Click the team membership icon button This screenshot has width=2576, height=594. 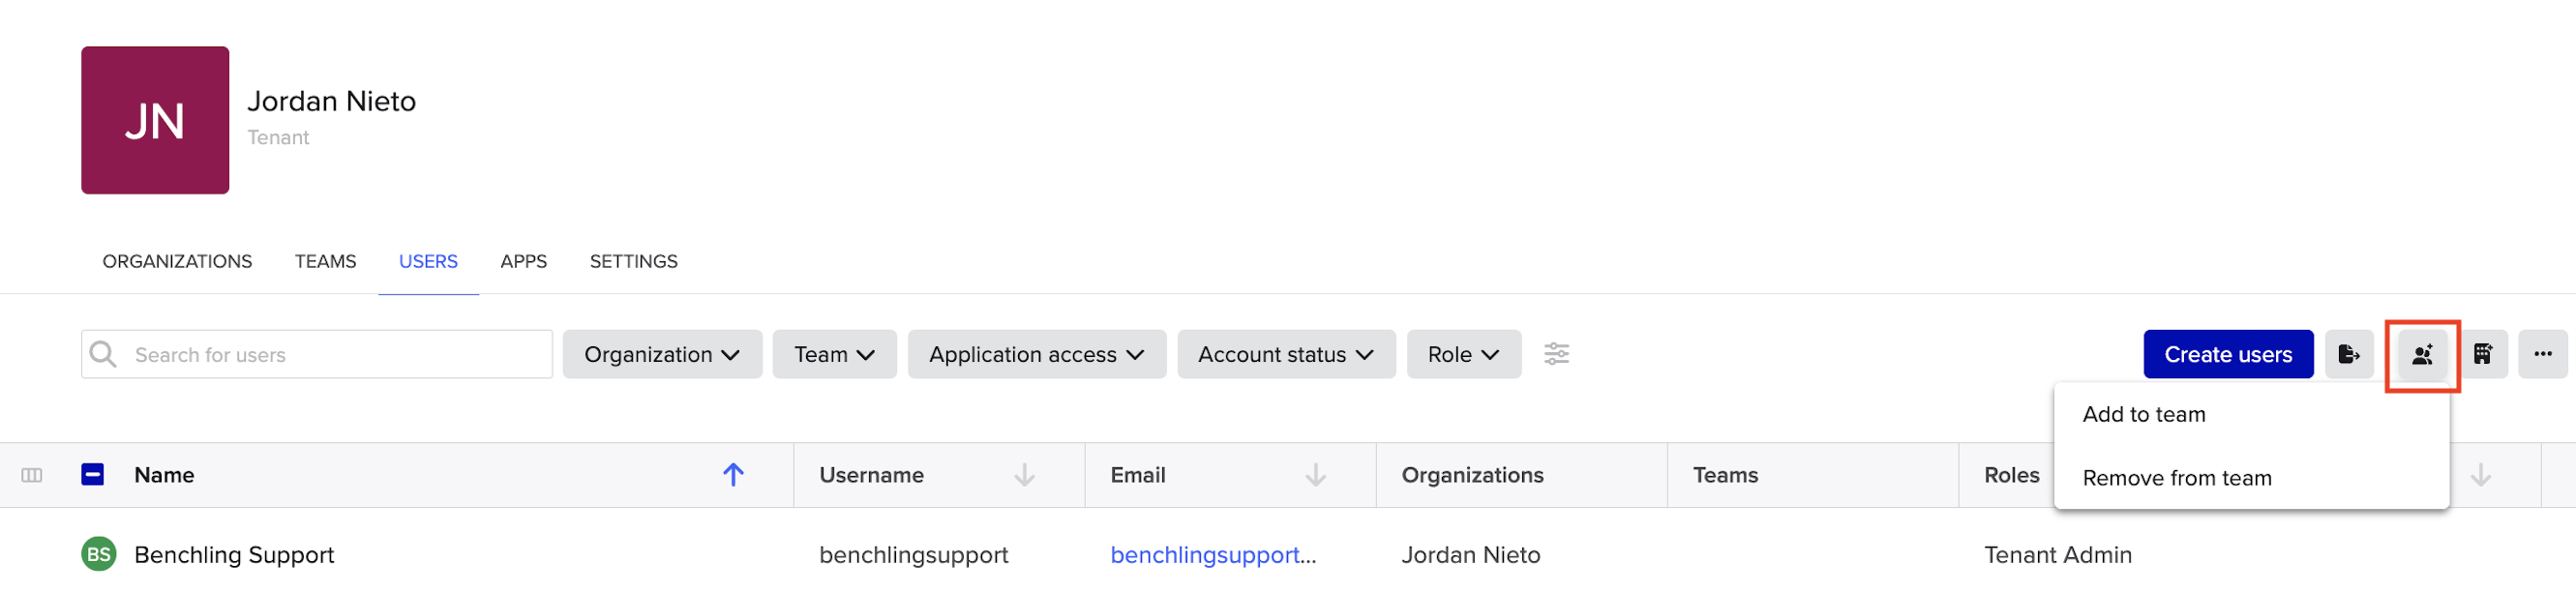2421,354
